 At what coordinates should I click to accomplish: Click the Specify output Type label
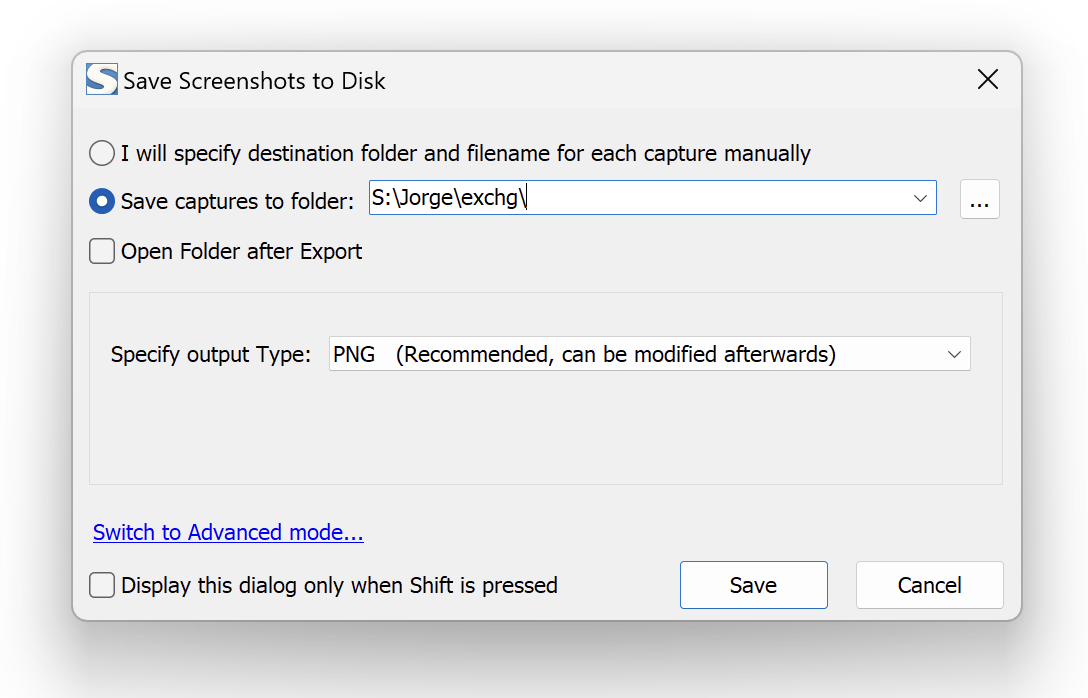211,354
